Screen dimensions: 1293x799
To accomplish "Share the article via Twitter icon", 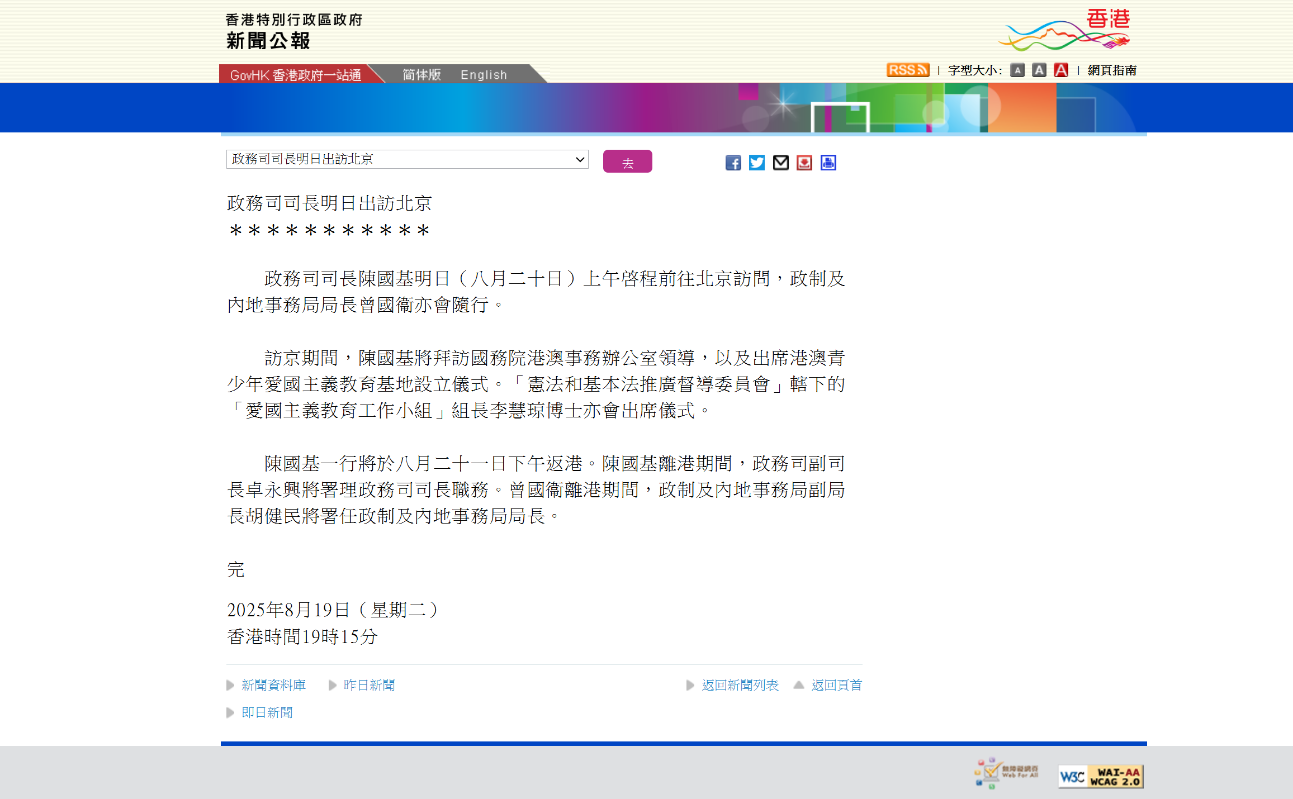I will point(757,163).
